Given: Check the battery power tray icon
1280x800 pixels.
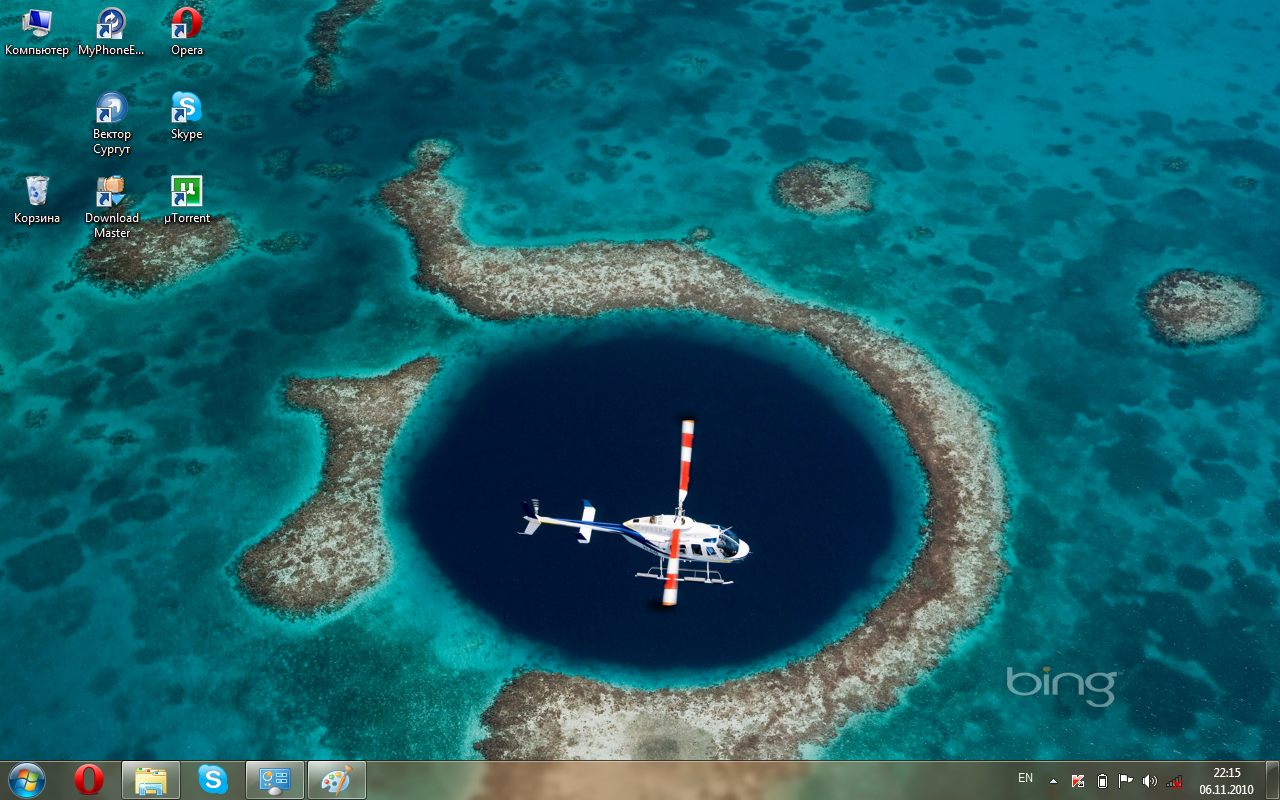Looking at the screenshot, I should tap(1102, 781).
